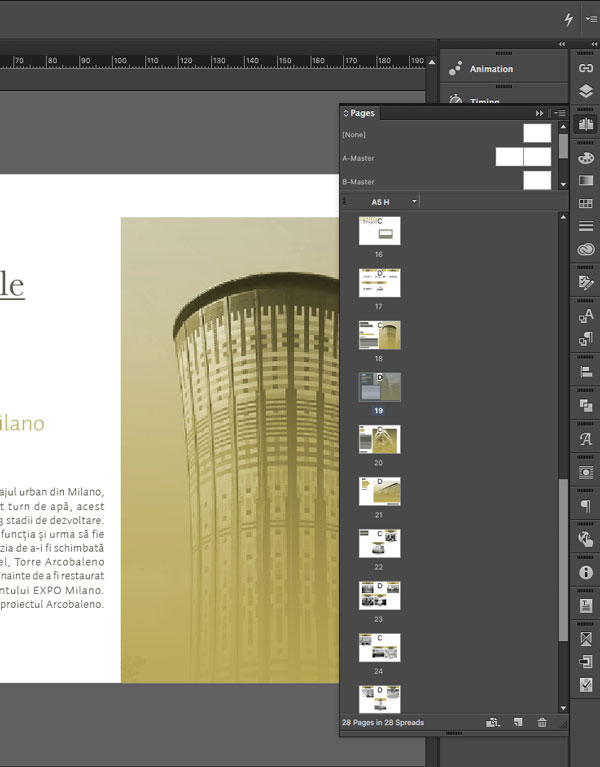Viewport: 600px width, 767px height.
Task: Open the Swatches palette icon
Action: (586, 158)
